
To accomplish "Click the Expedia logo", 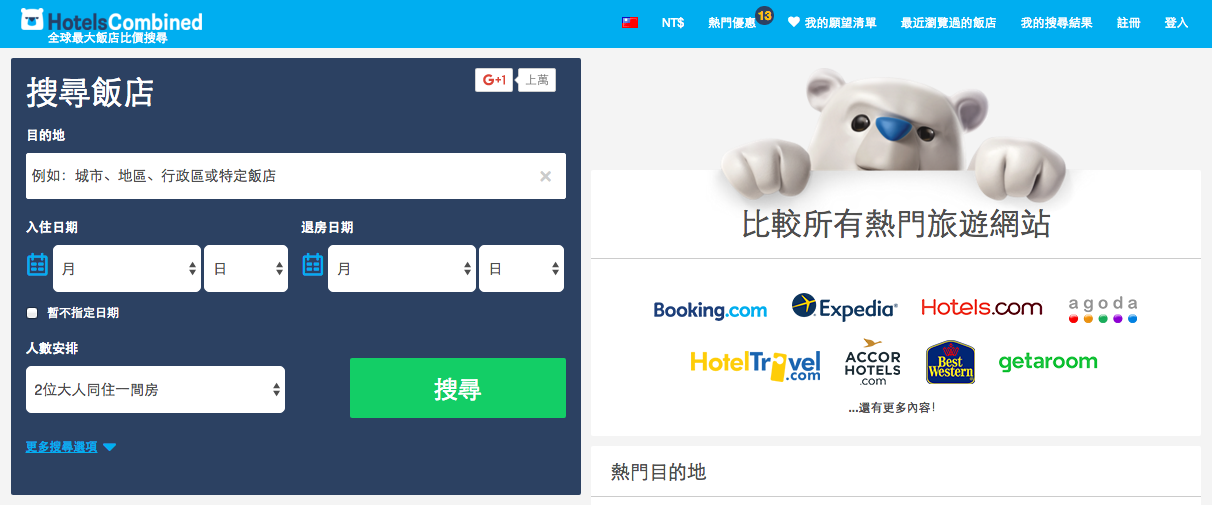I will (845, 307).
